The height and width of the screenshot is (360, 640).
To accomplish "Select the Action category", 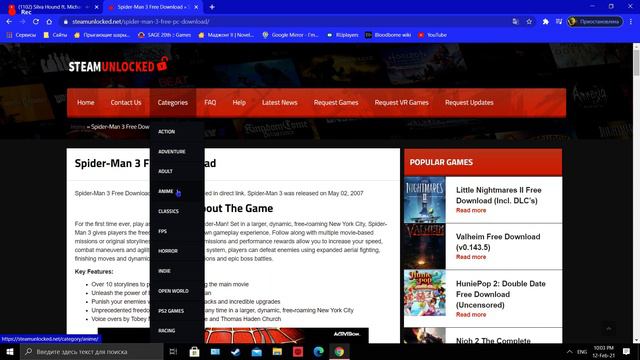I will (x=167, y=132).
